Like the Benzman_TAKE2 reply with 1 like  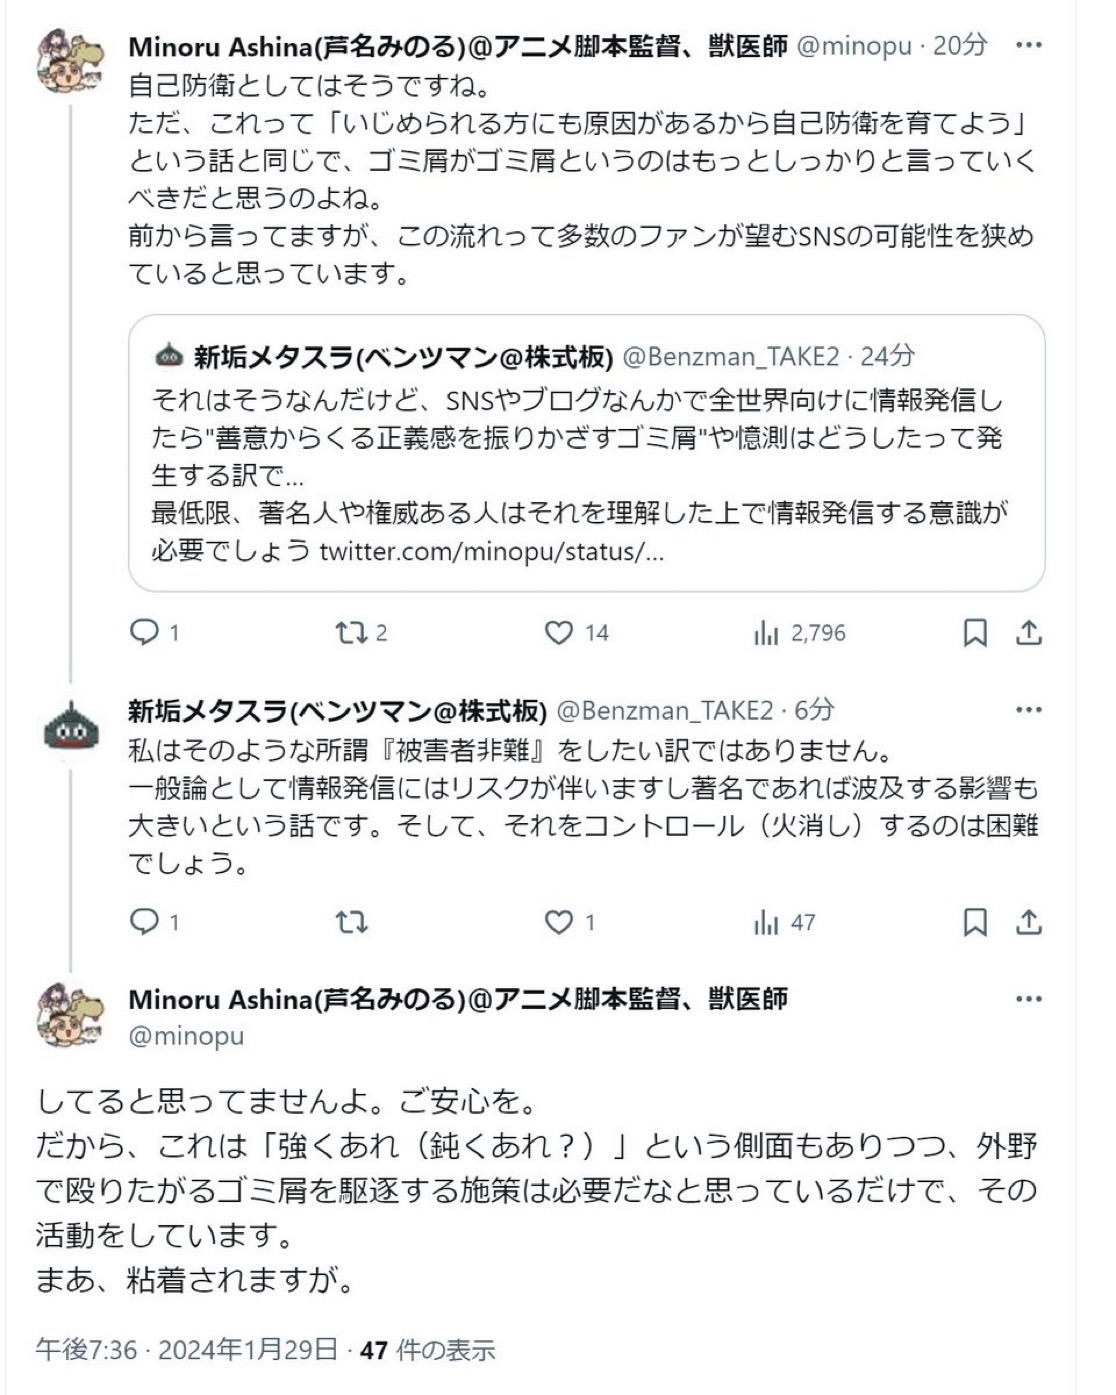(559, 921)
